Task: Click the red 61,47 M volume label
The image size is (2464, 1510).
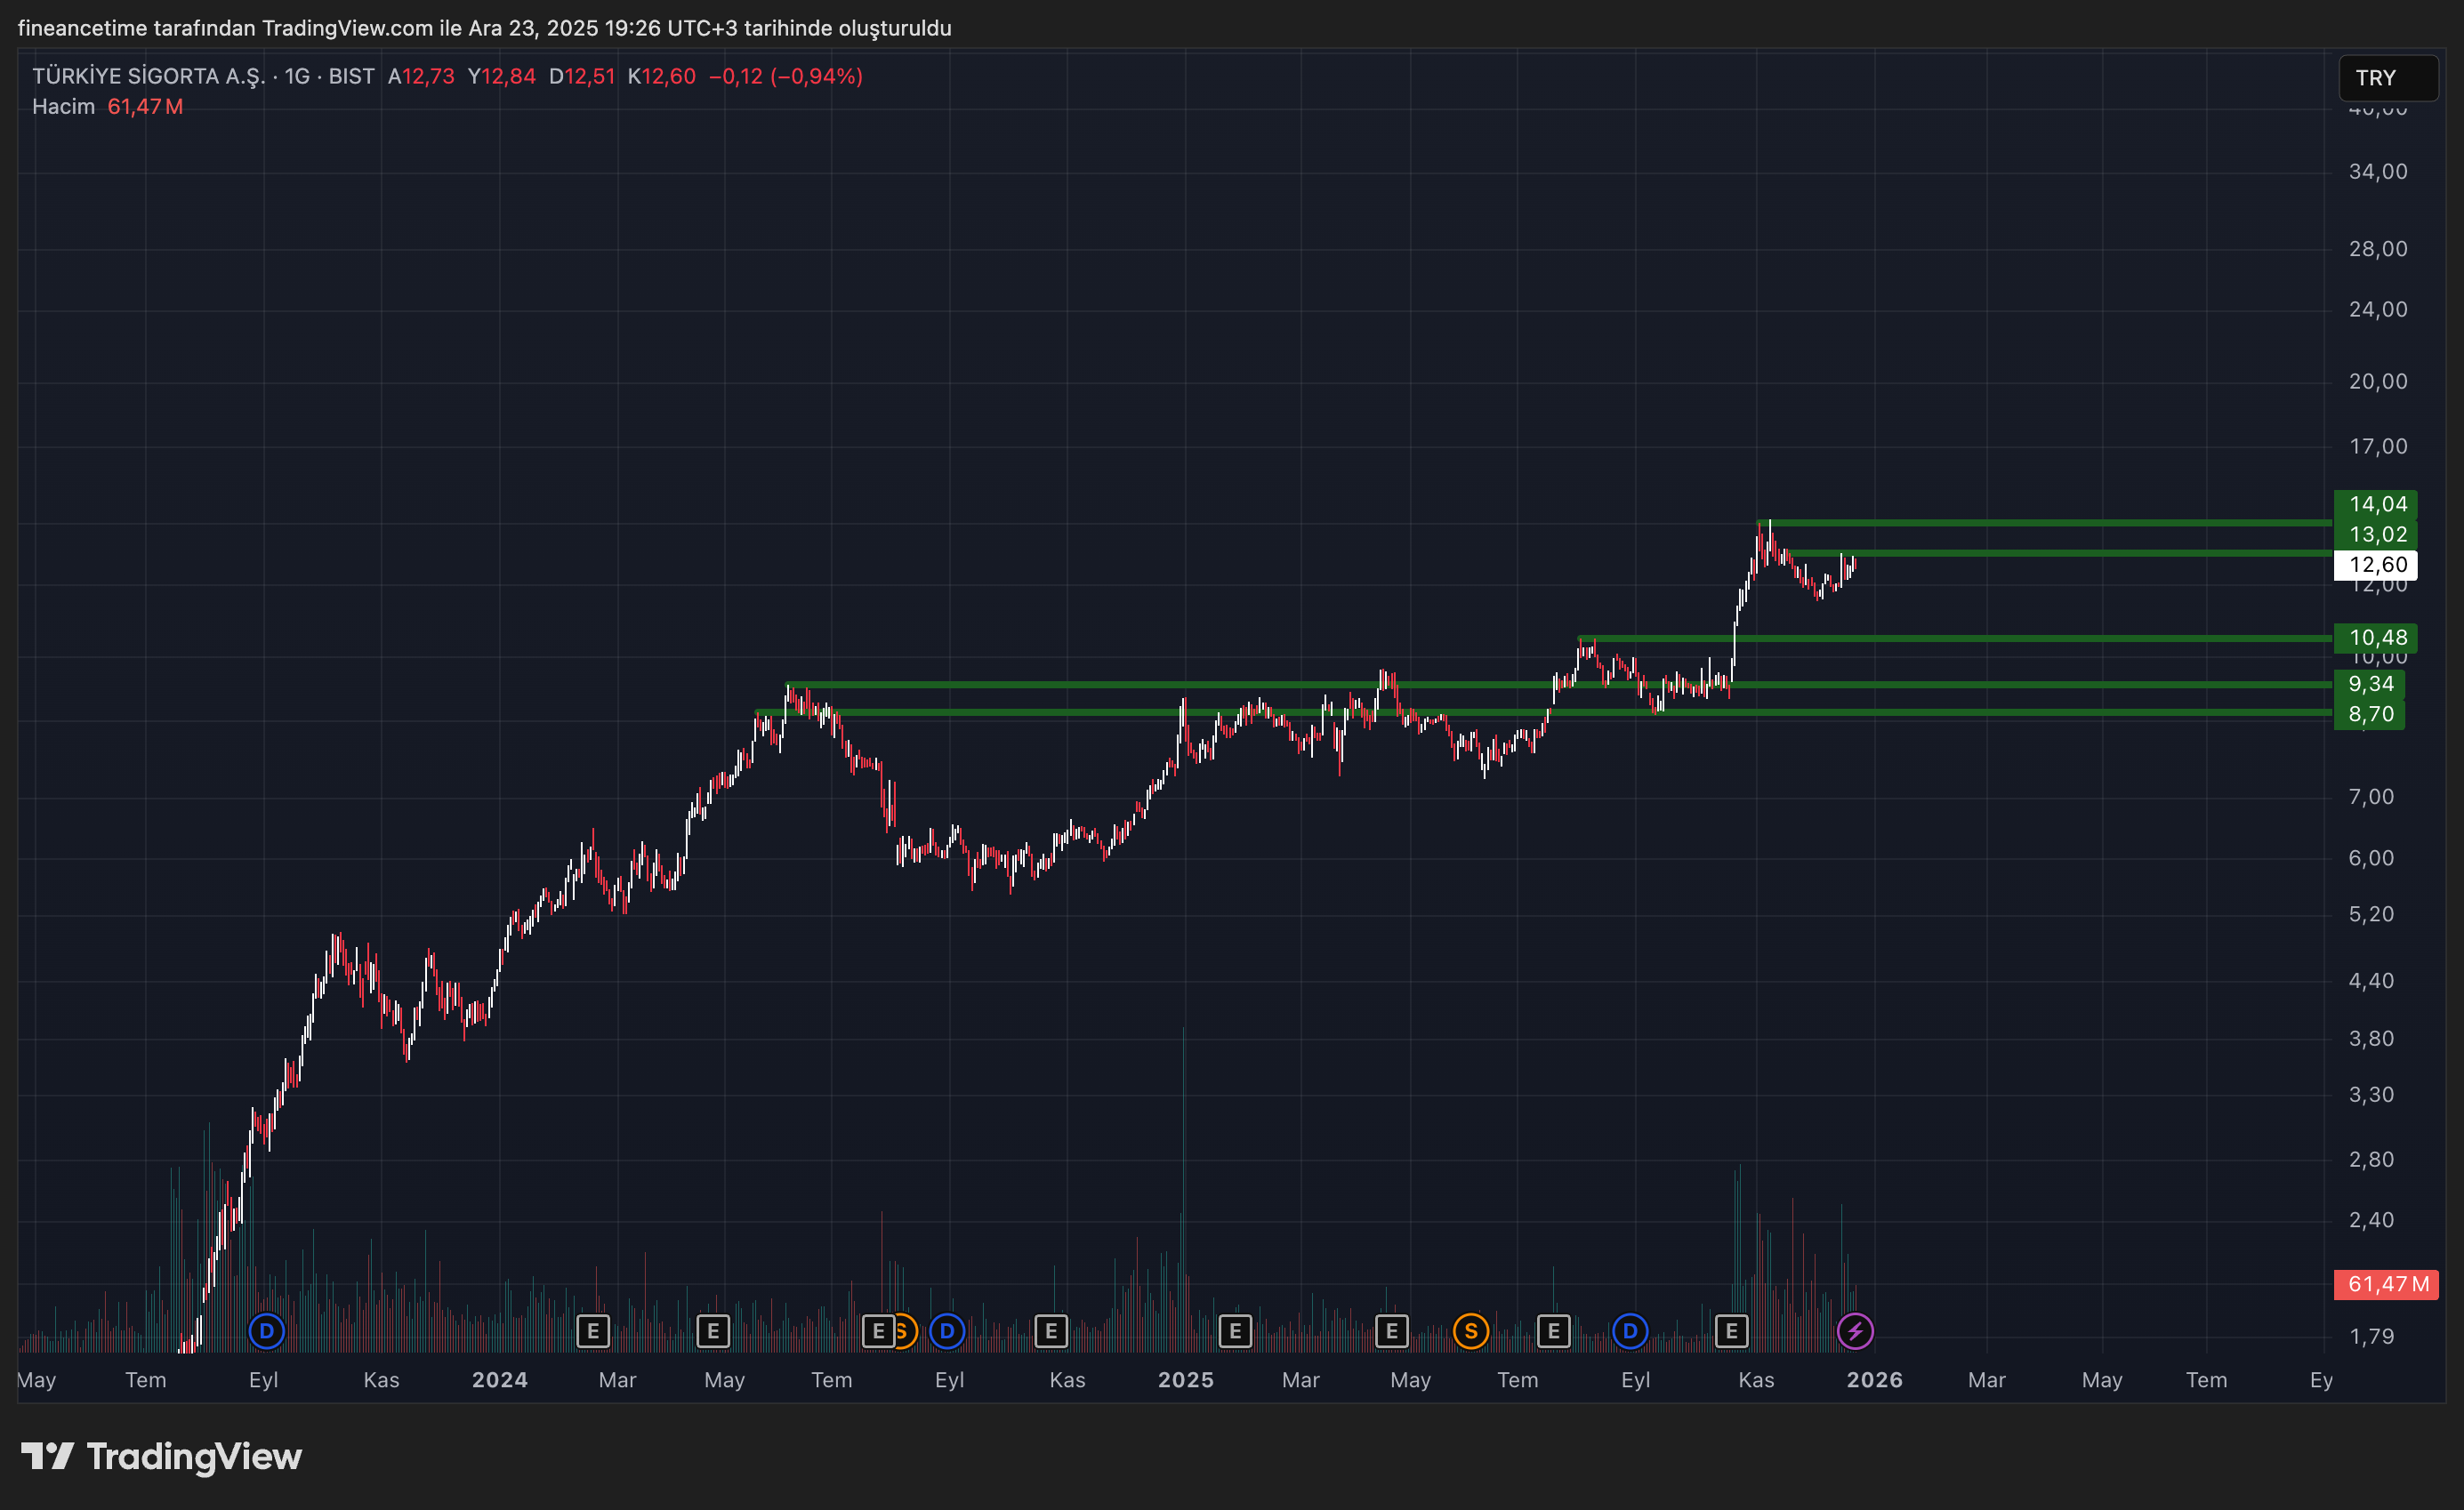Action: (x=2386, y=1284)
